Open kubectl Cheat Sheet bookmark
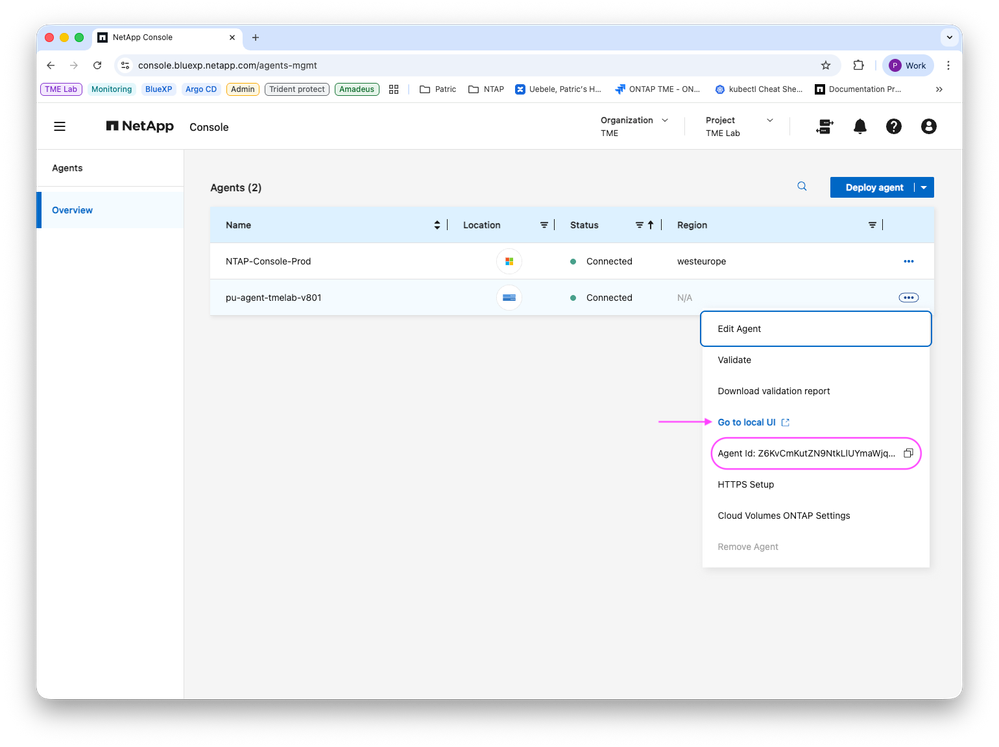The width and height of the screenshot is (999, 747). coord(758,89)
